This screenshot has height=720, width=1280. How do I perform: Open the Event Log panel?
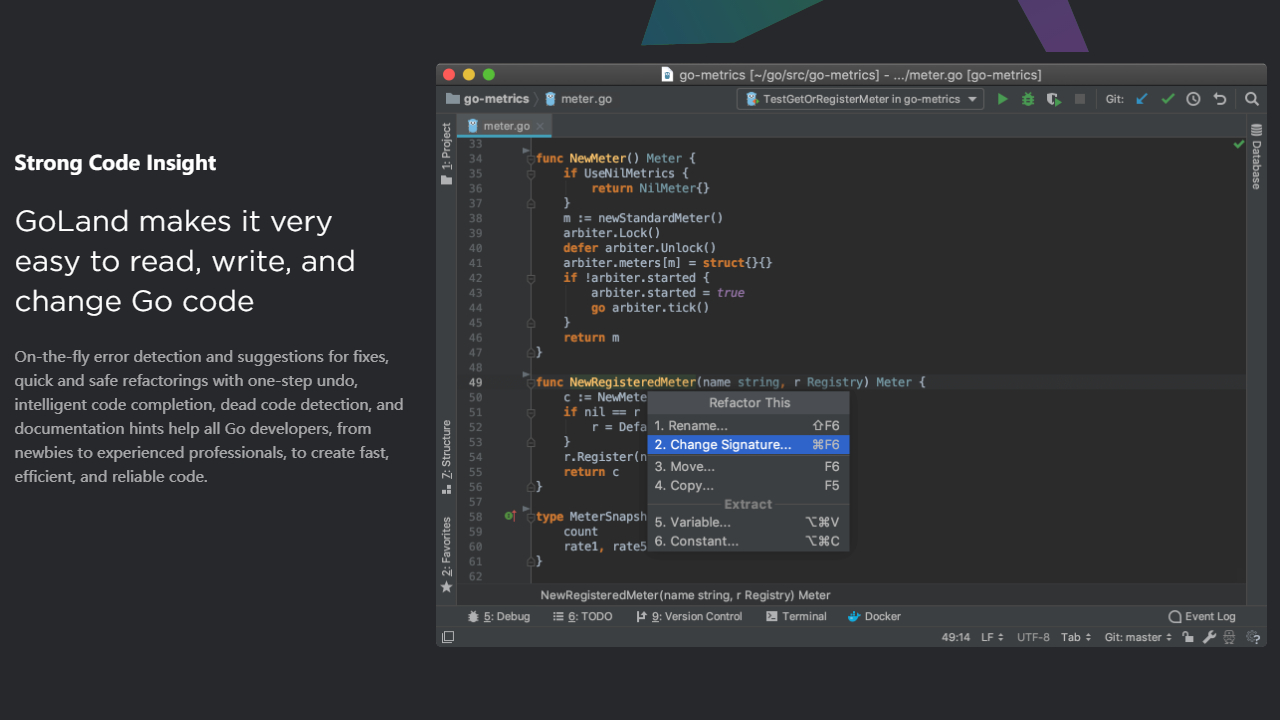[x=1202, y=616]
